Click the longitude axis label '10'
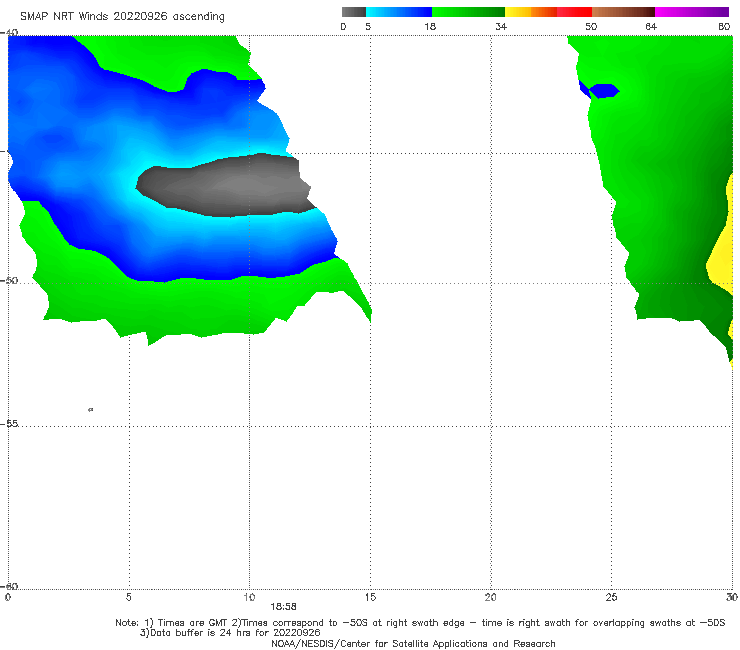 coord(249,597)
